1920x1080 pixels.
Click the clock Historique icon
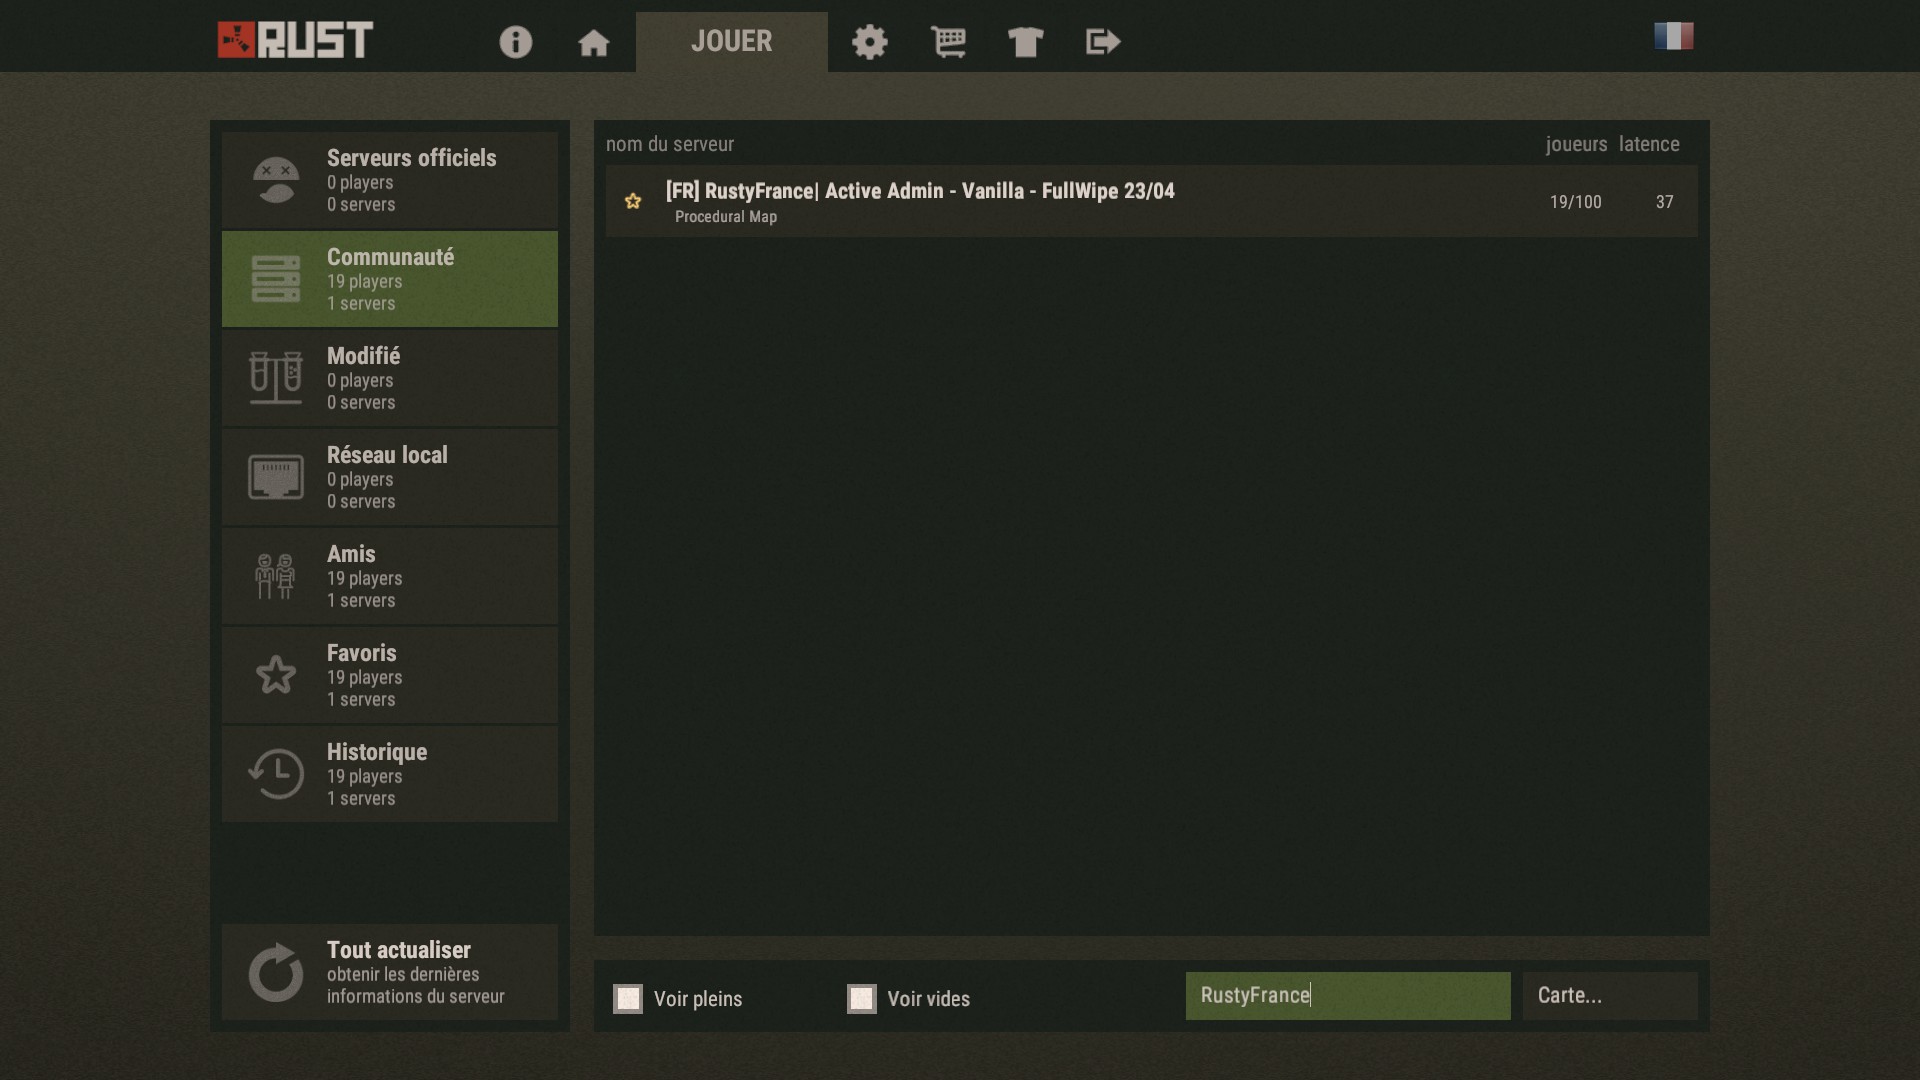tap(276, 774)
